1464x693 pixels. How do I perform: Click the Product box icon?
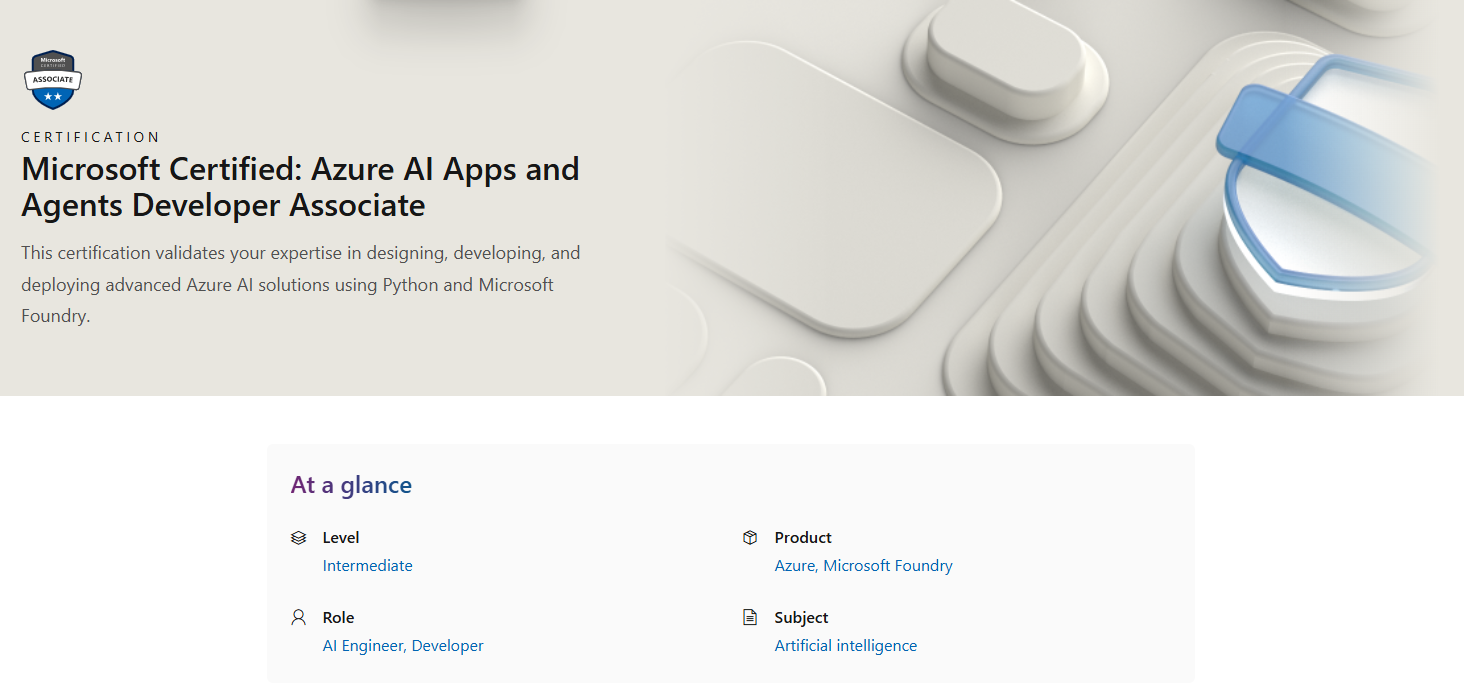[750, 538]
